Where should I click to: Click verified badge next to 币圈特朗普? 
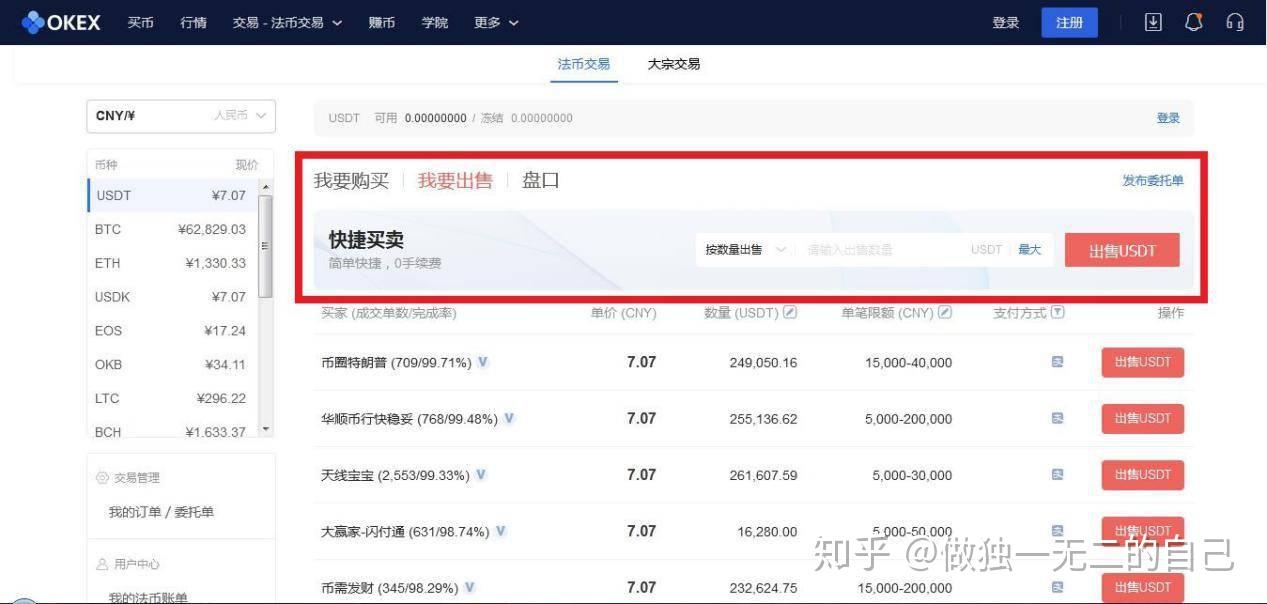[483, 362]
